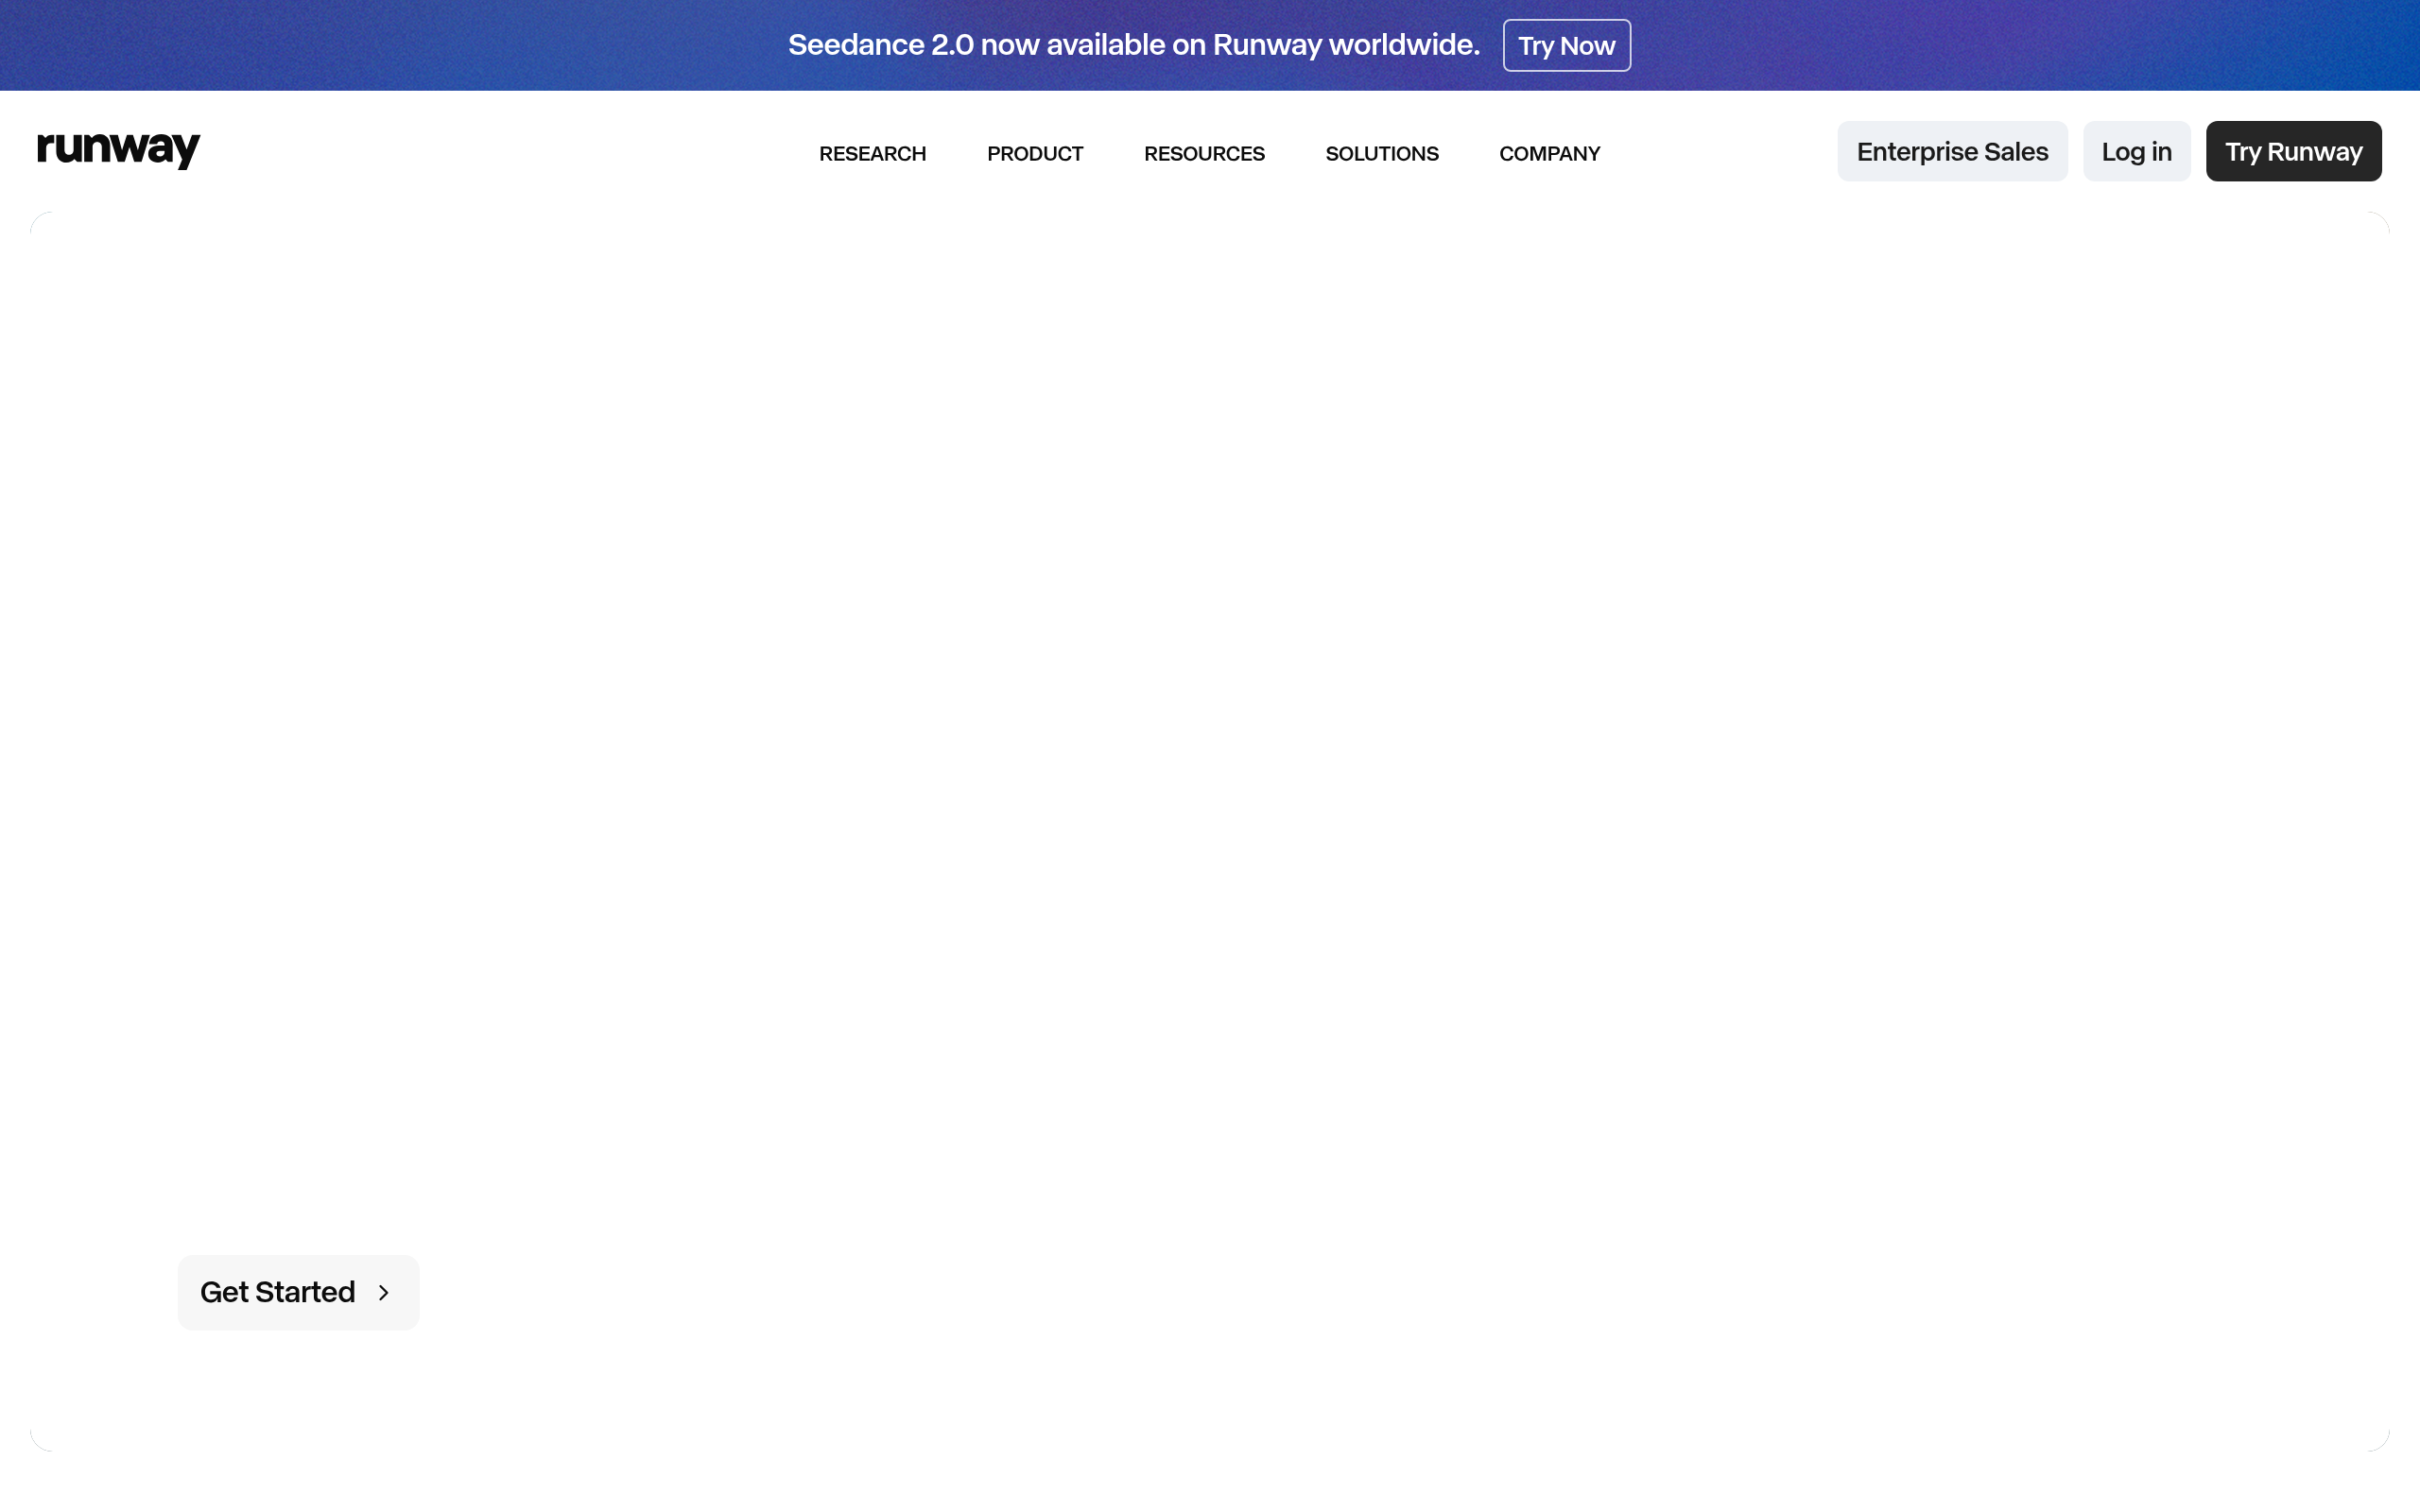Navigate home via the Runway wordmark

click(118, 150)
